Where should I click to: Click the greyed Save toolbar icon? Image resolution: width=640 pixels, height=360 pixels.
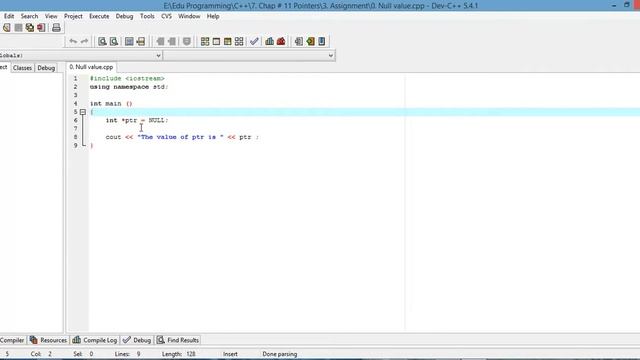[x=18, y=28]
